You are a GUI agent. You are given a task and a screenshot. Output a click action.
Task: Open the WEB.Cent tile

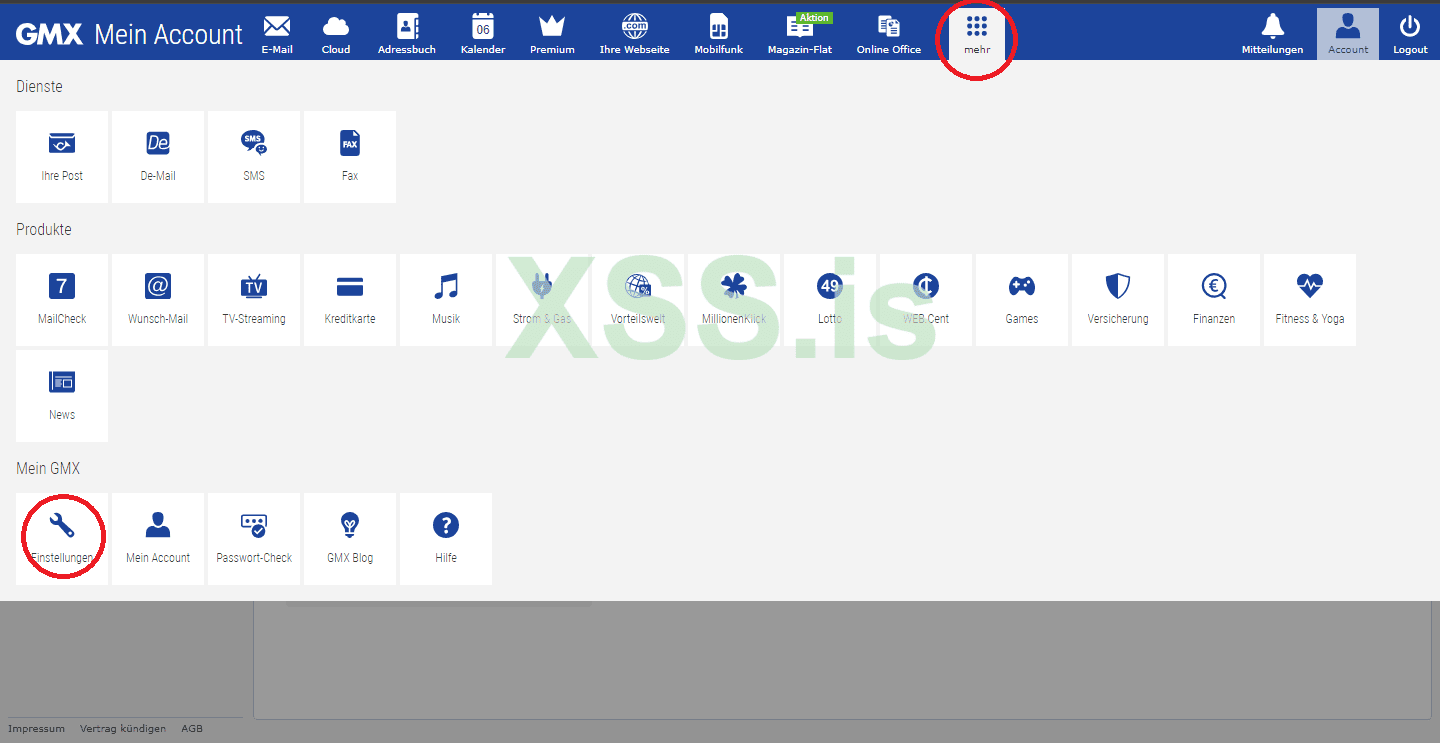[x=926, y=300]
